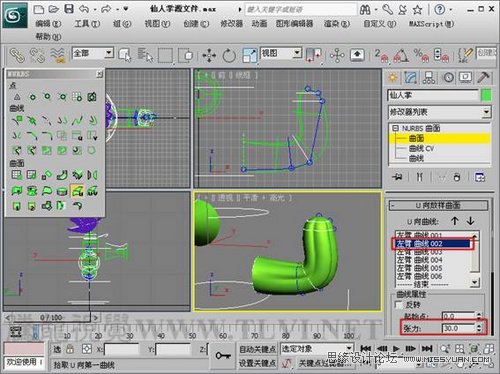Screen dimensions: 500x374
Task: Click the 设置关键点 set key button
Action: (x=257, y=363)
